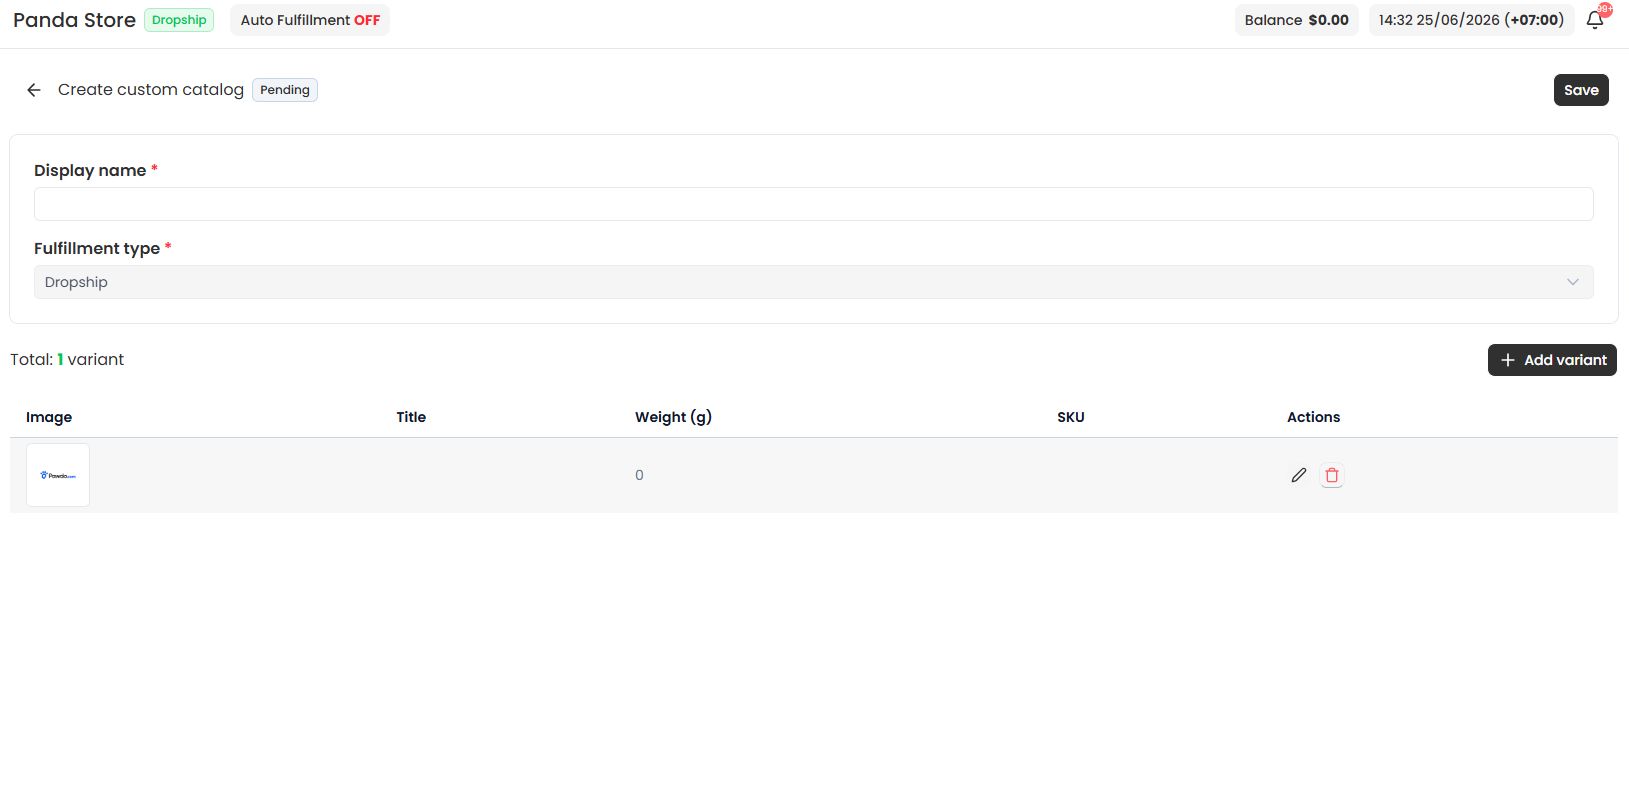Delete the variant using the trash icon
The width and height of the screenshot is (1629, 807).
[x=1332, y=475]
